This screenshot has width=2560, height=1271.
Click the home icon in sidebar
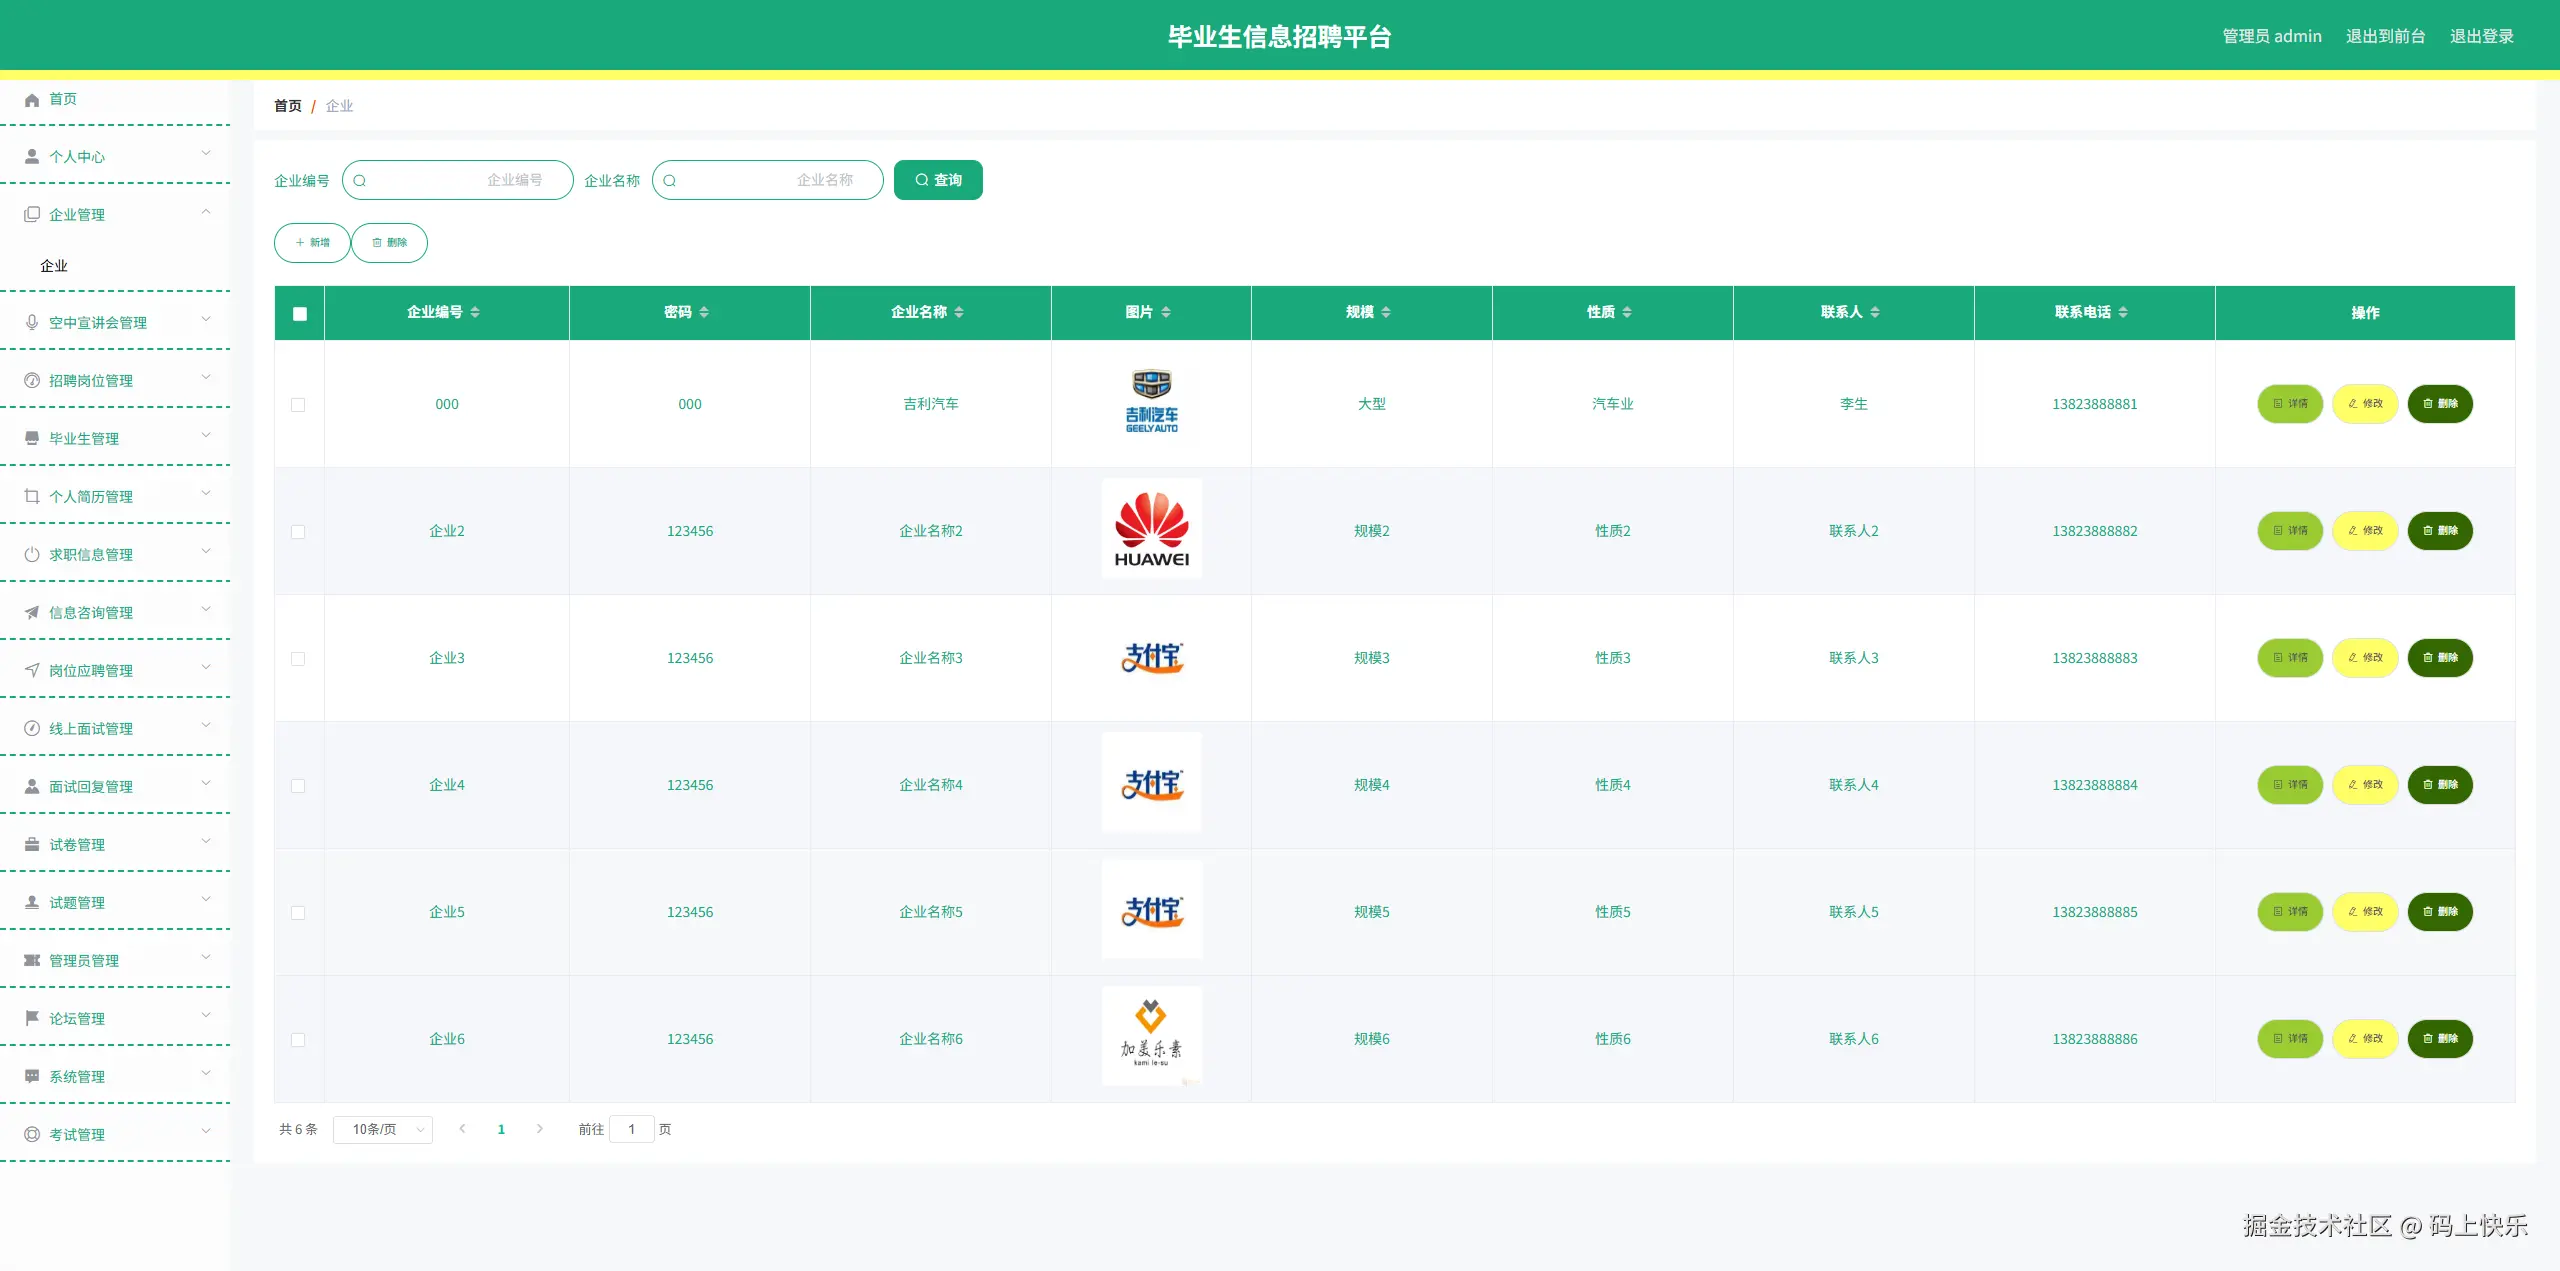tap(32, 99)
